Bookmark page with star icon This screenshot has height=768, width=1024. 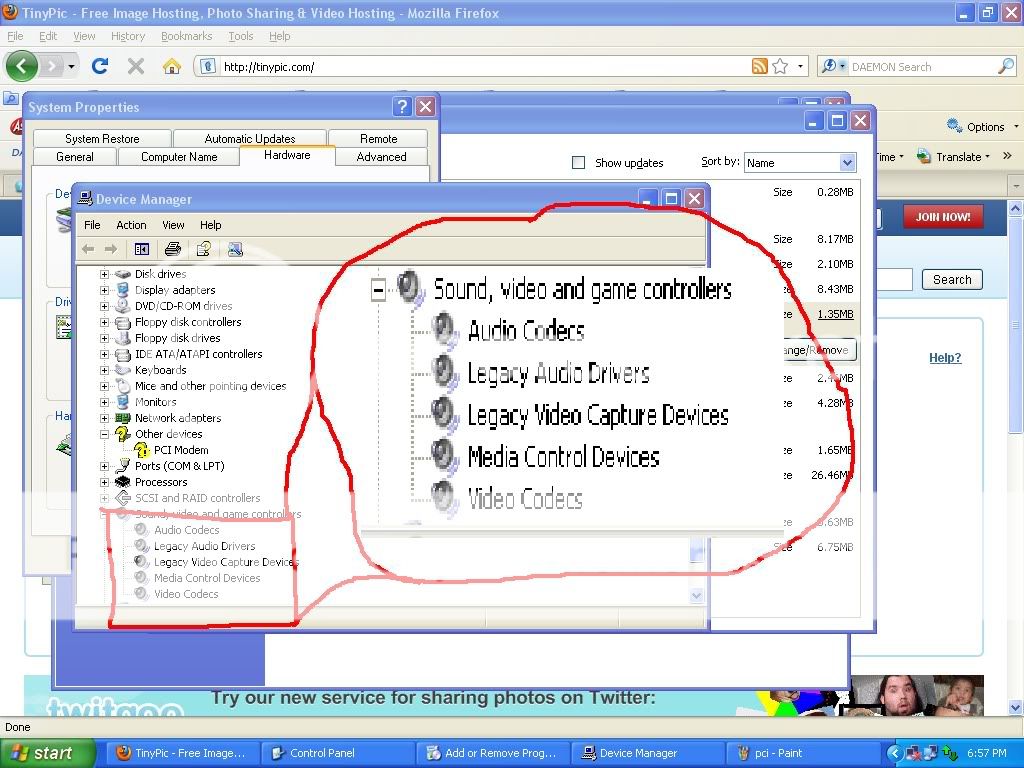click(x=780, y=66)
